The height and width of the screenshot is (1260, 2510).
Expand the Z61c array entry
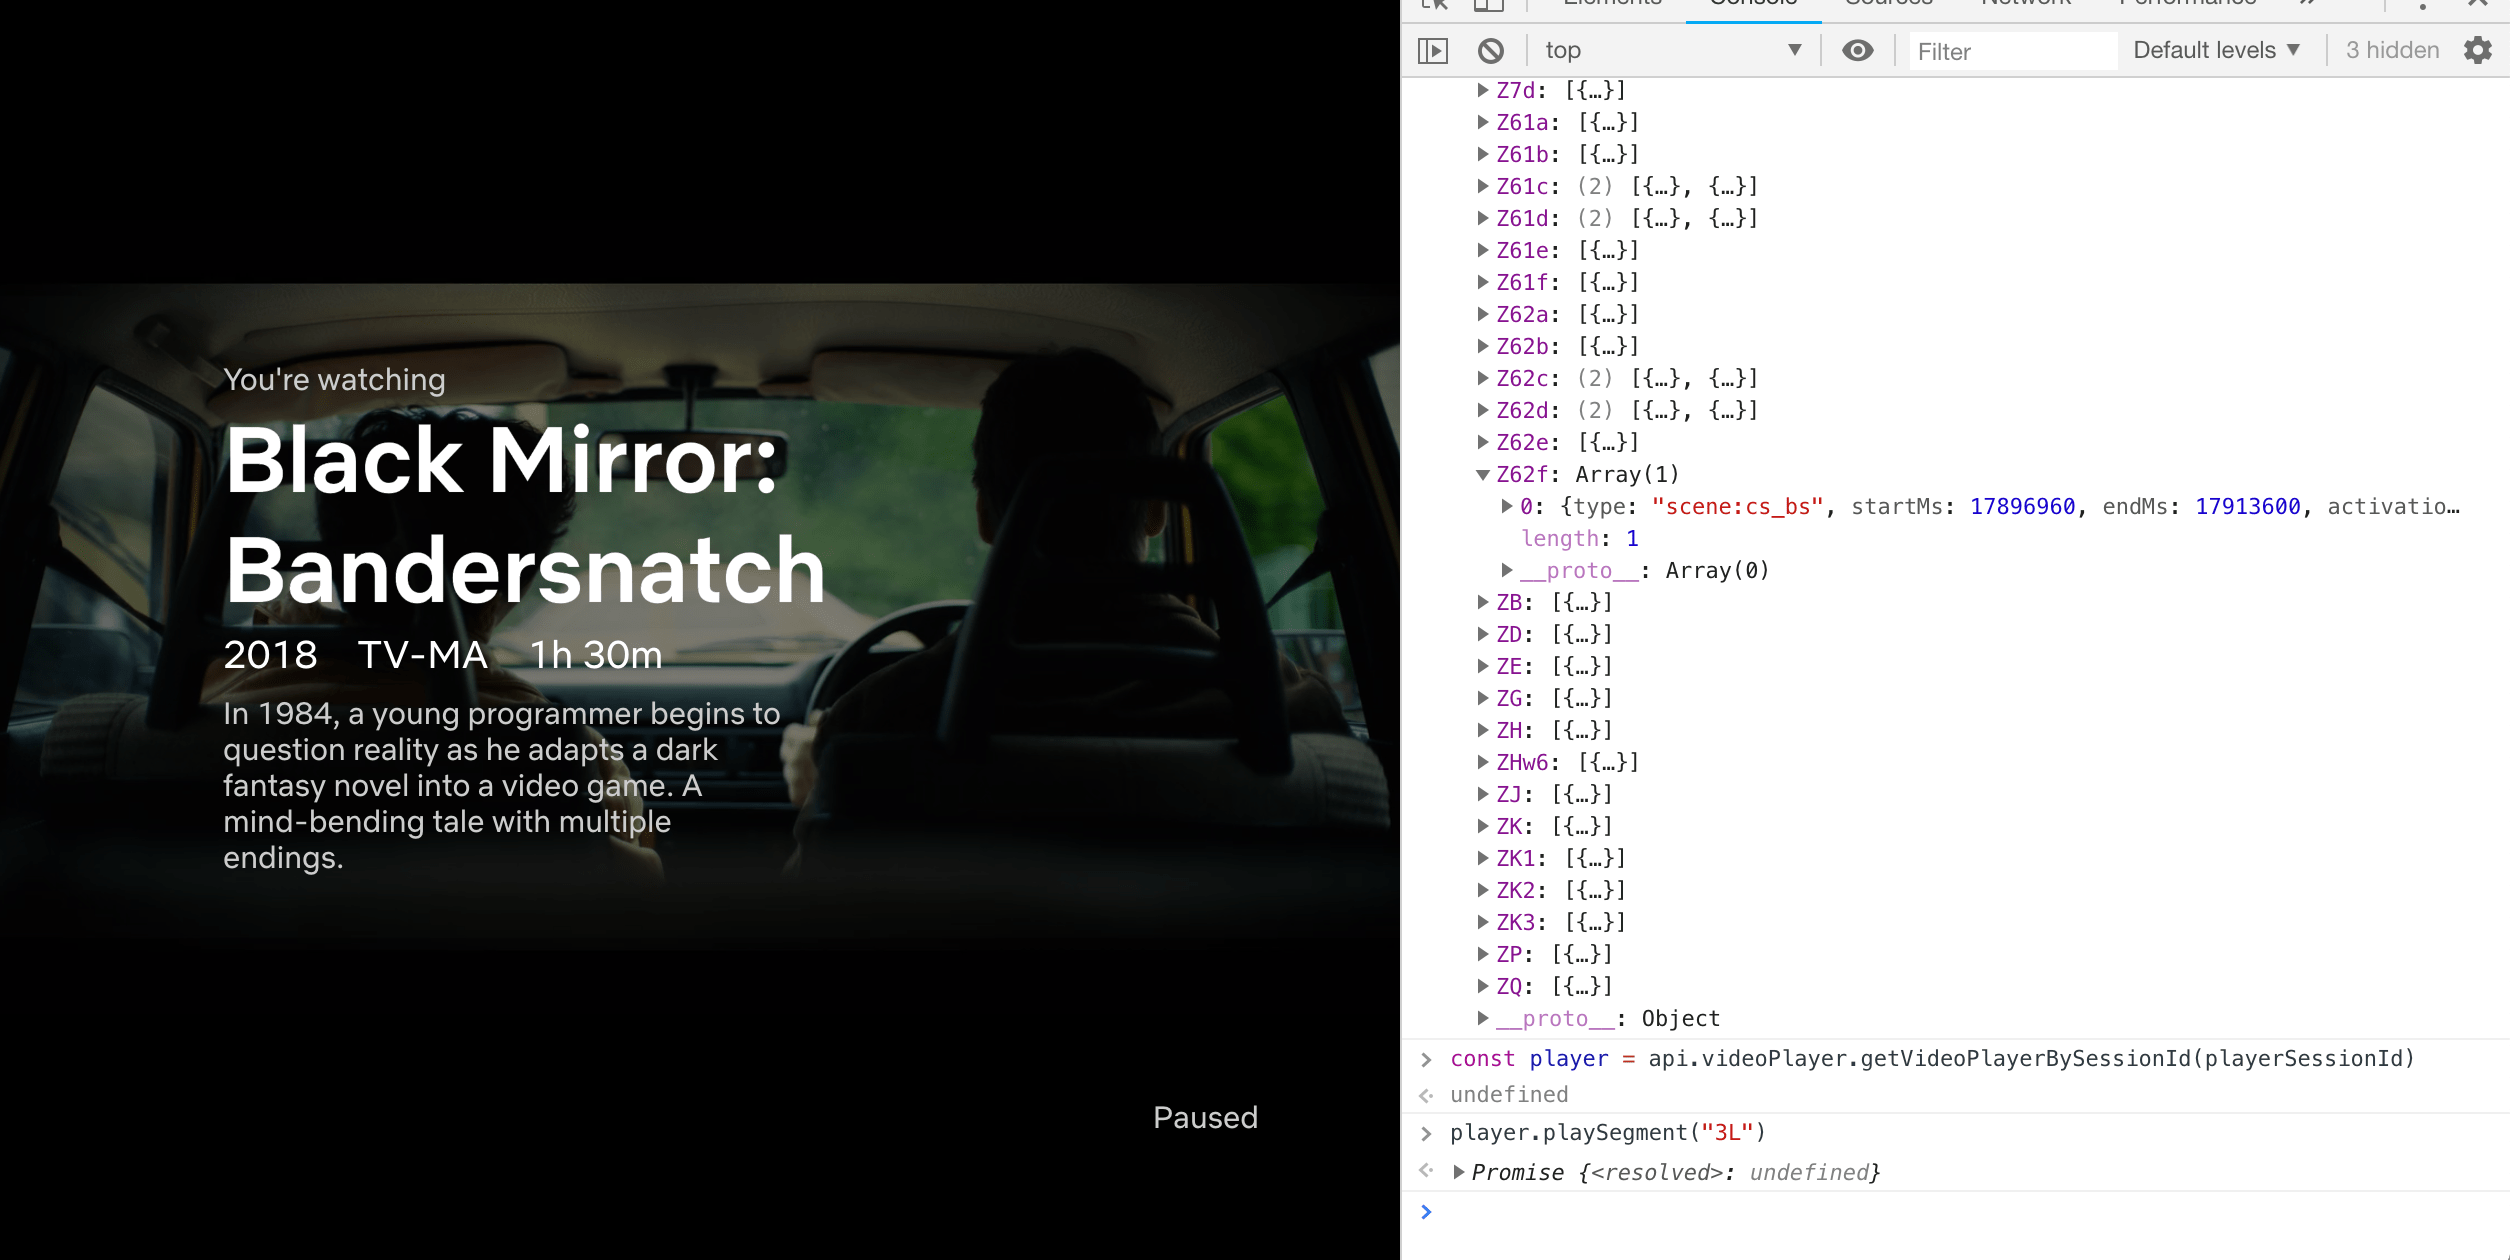(1483, 186)
